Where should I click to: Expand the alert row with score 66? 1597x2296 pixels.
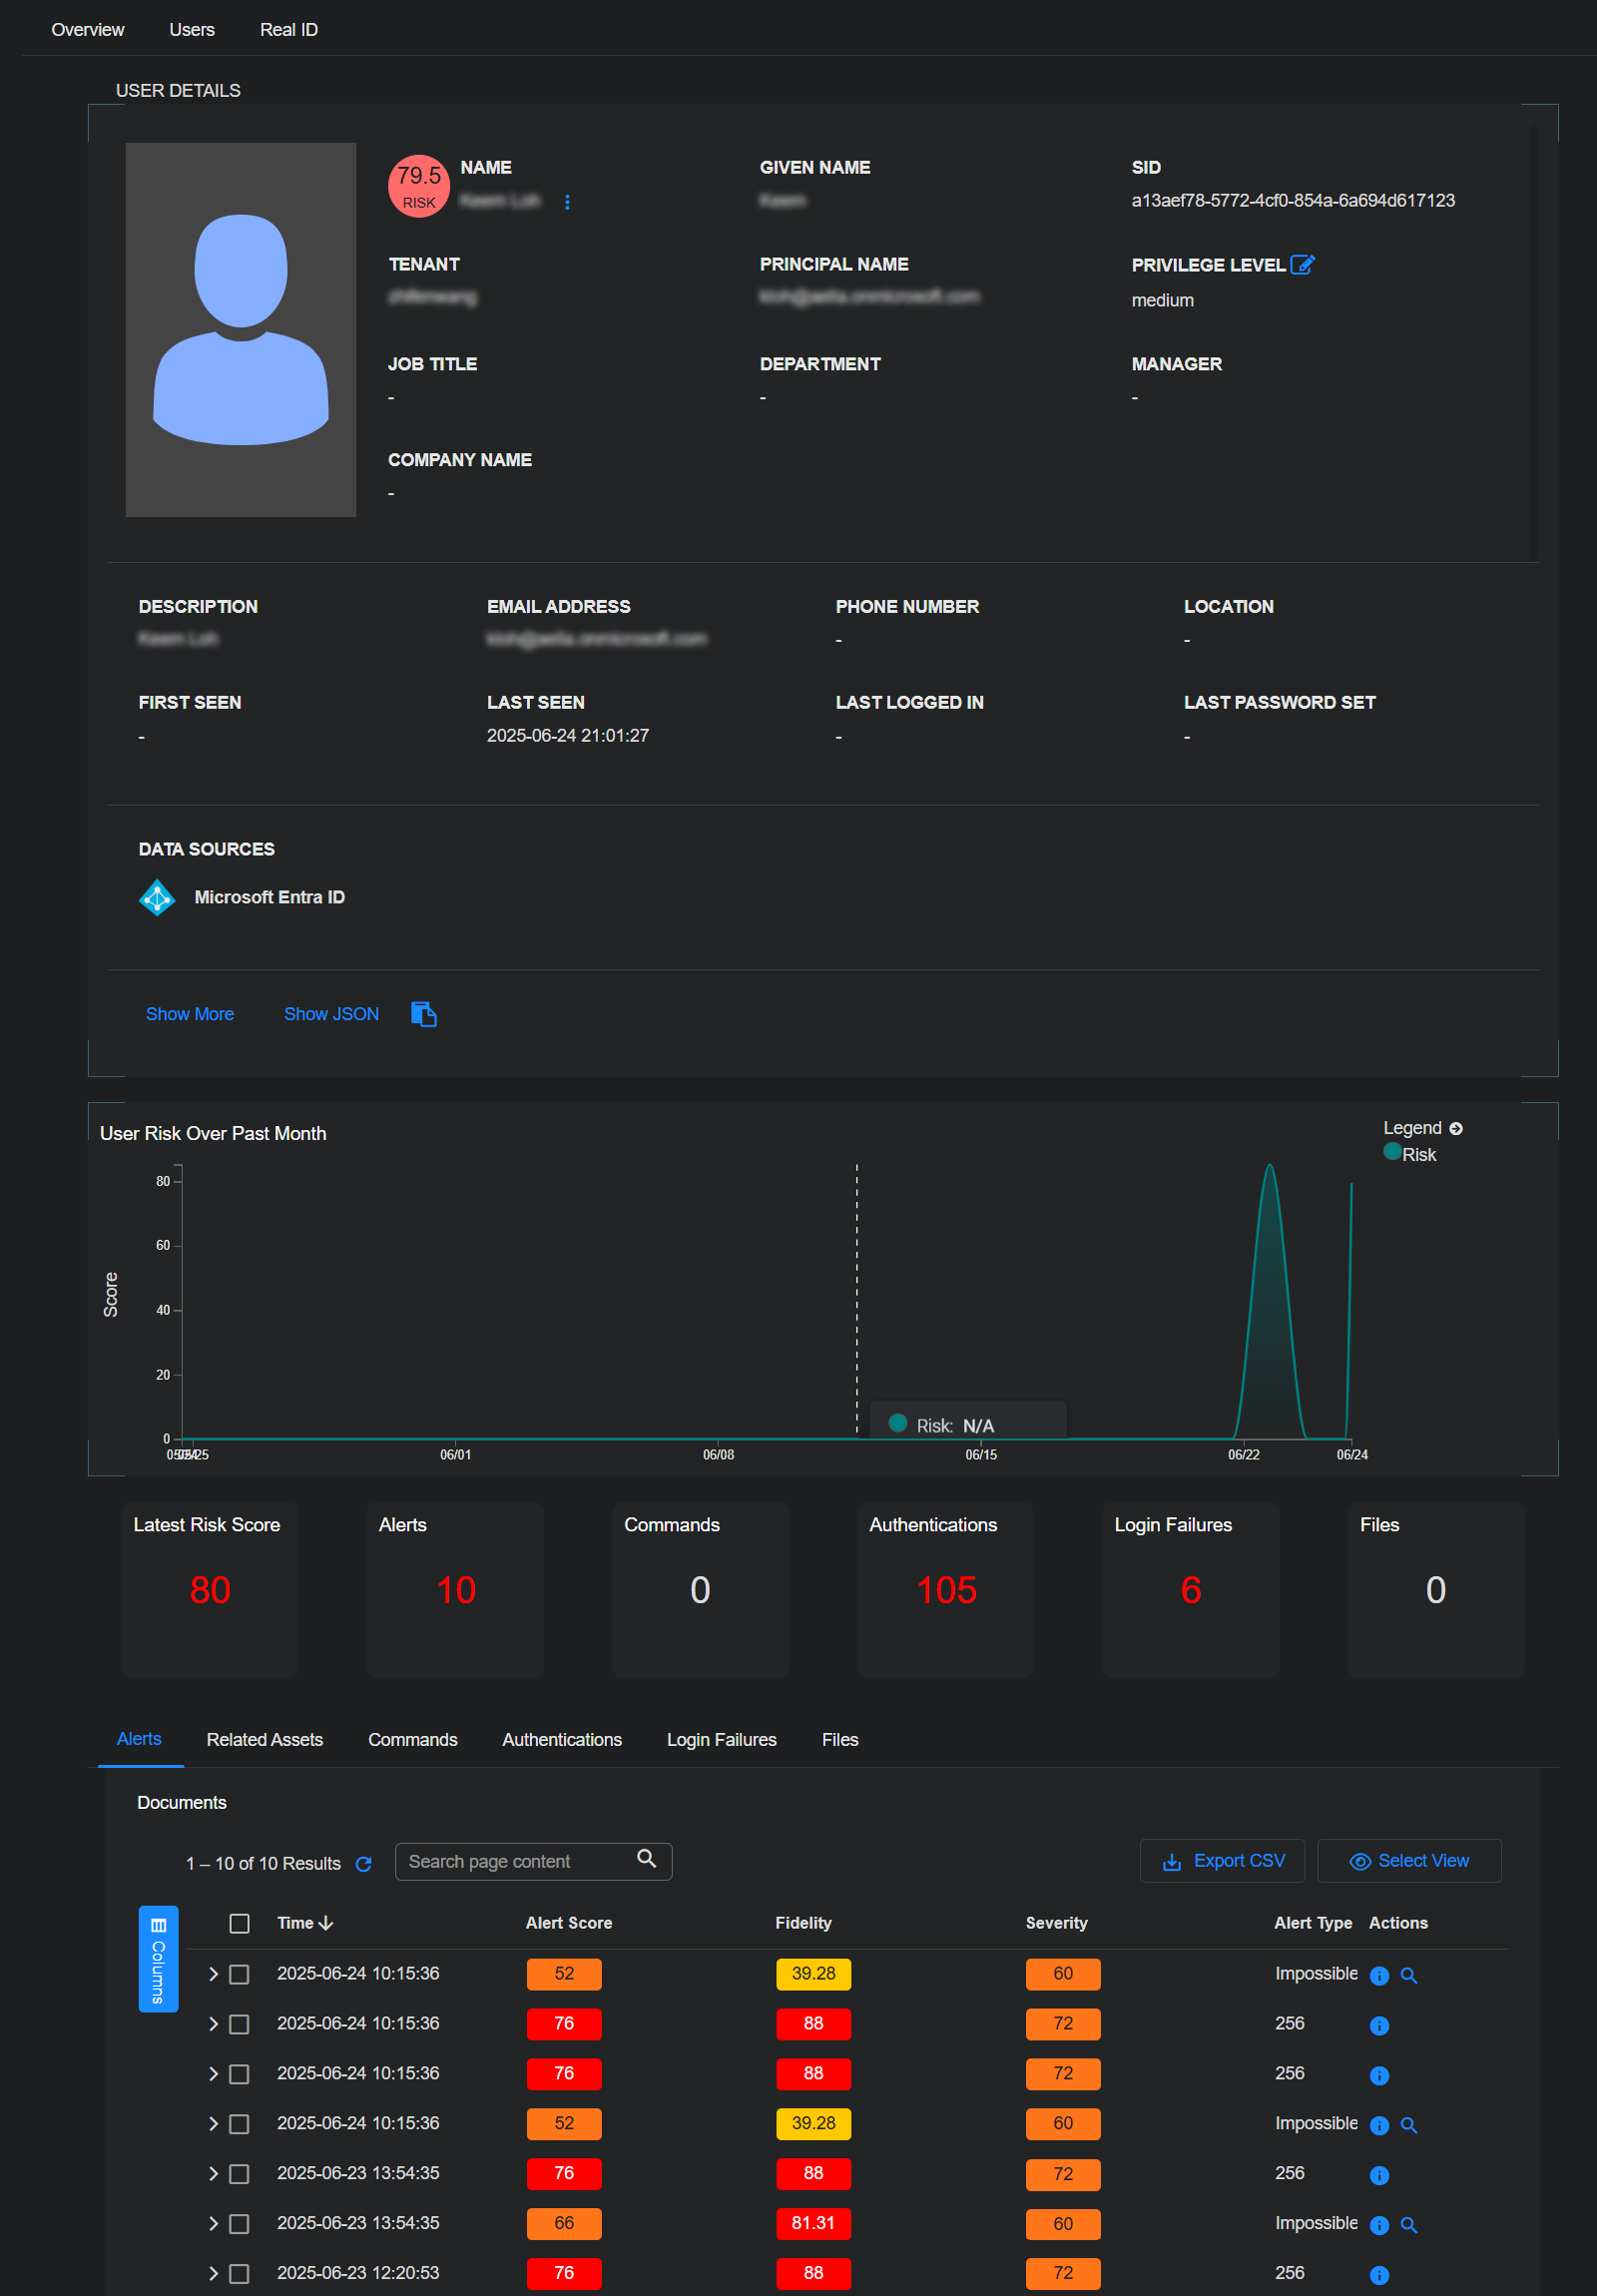(x=213, y=2223)
